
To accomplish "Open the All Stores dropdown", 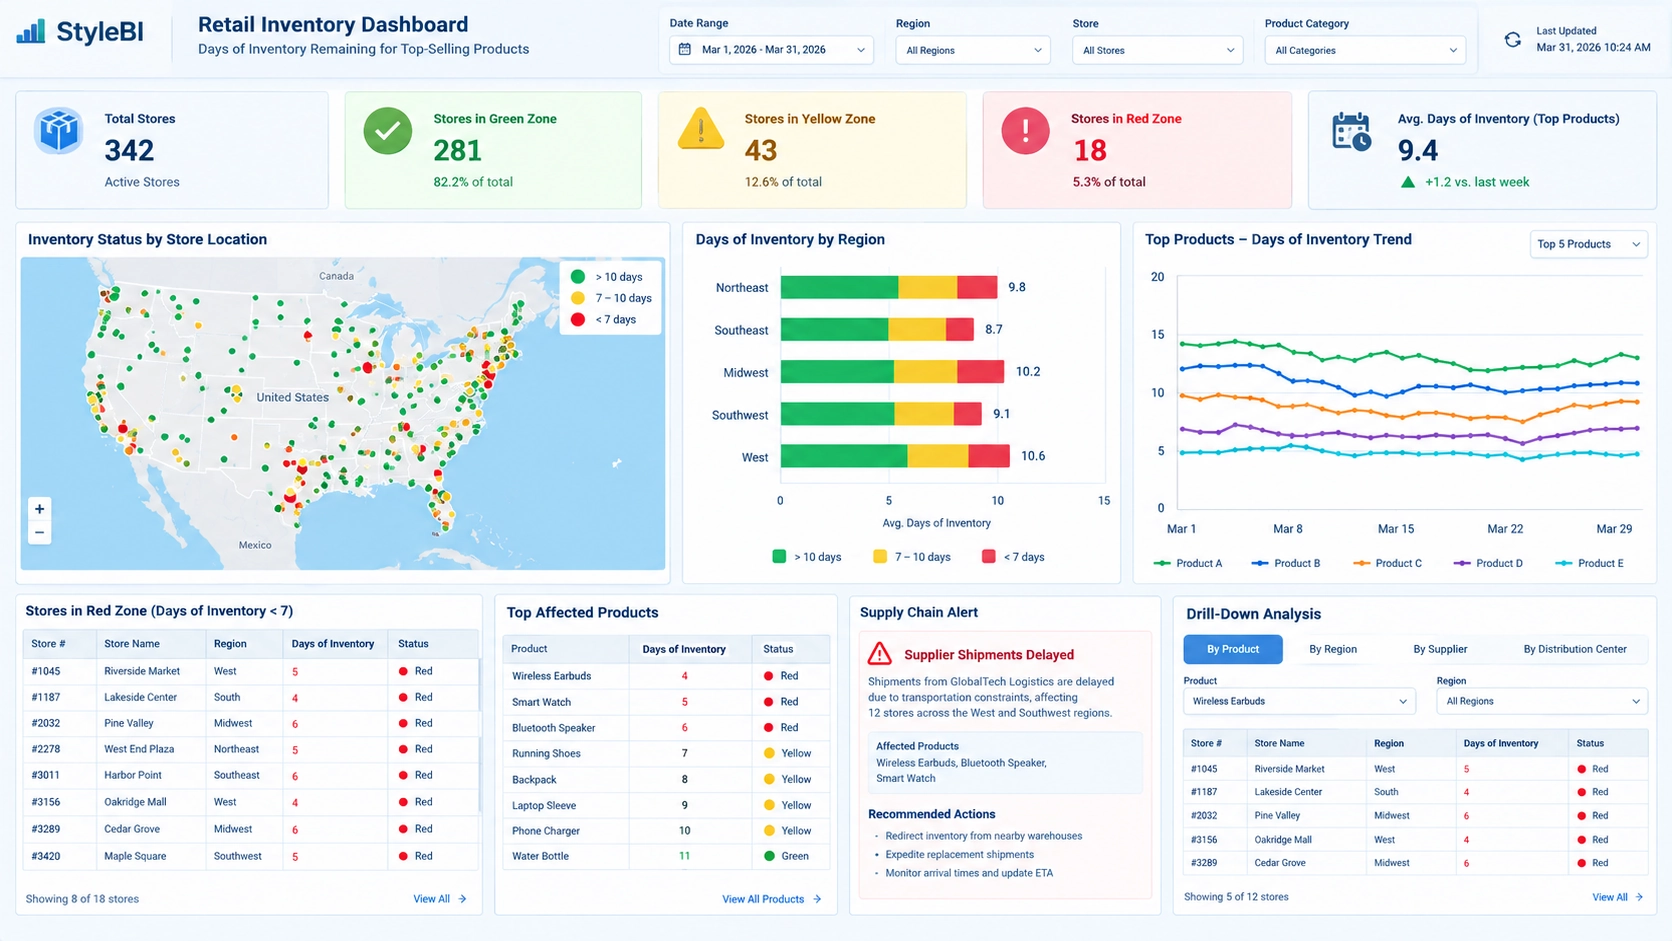I will point(1157,50).
